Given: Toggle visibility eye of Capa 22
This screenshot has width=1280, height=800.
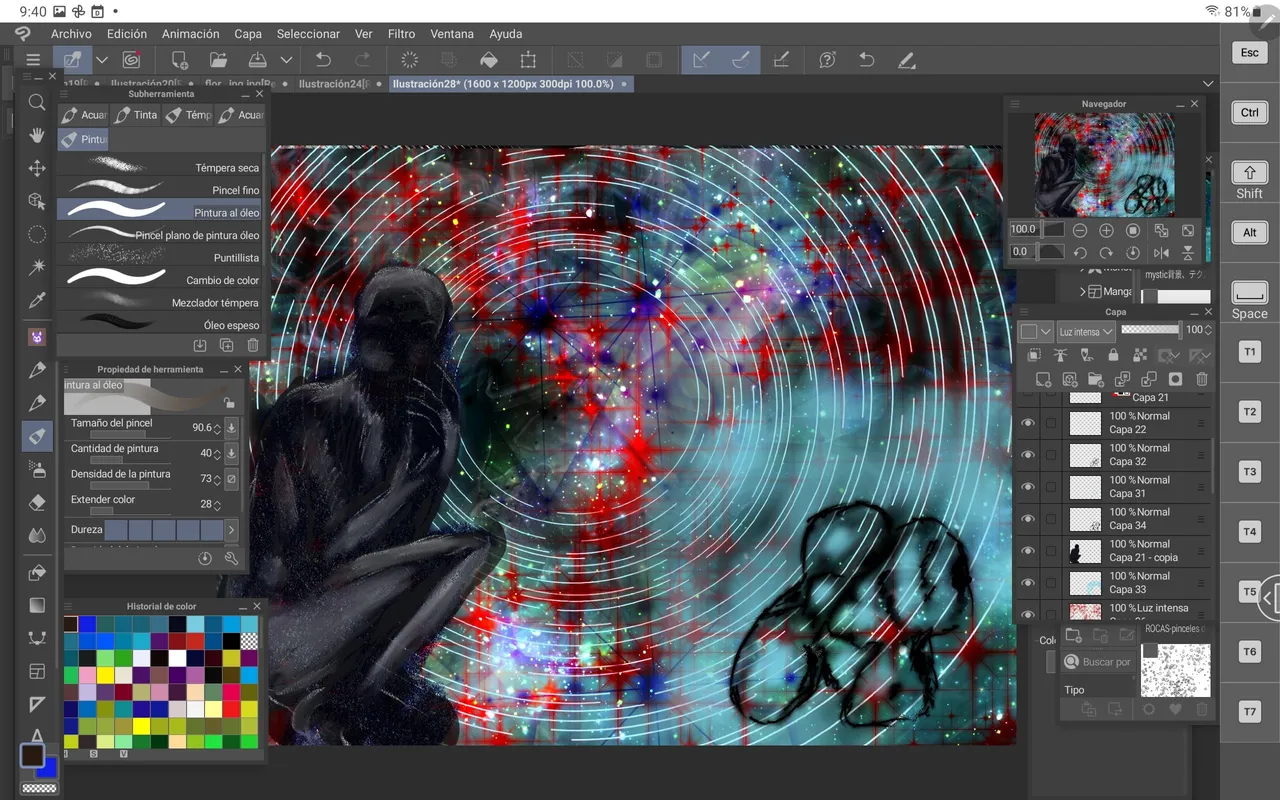Looking at the screenshot, I should [x=1028, y=423].
